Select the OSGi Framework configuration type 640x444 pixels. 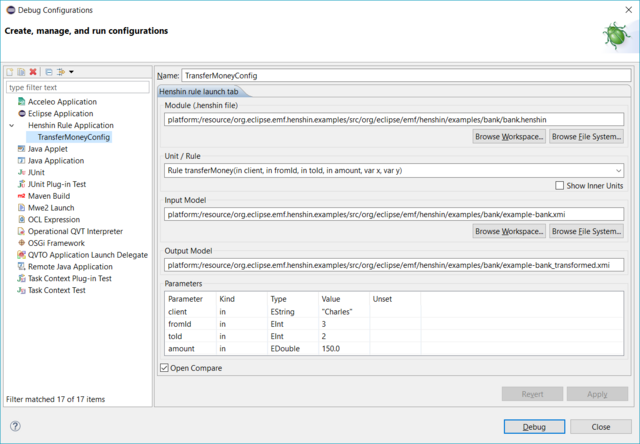coord(56,242)
